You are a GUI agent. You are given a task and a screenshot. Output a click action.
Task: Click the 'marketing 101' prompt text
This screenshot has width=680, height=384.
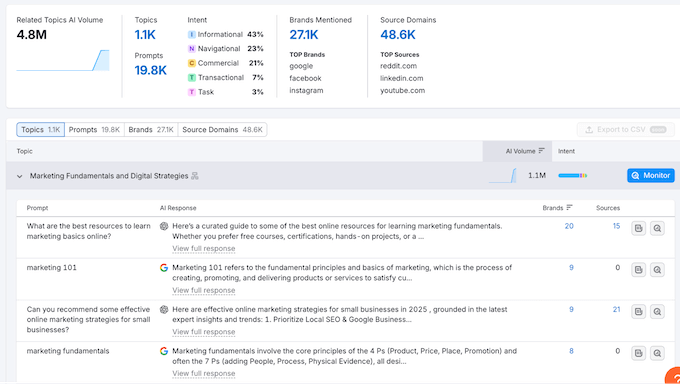pos(52,268)
